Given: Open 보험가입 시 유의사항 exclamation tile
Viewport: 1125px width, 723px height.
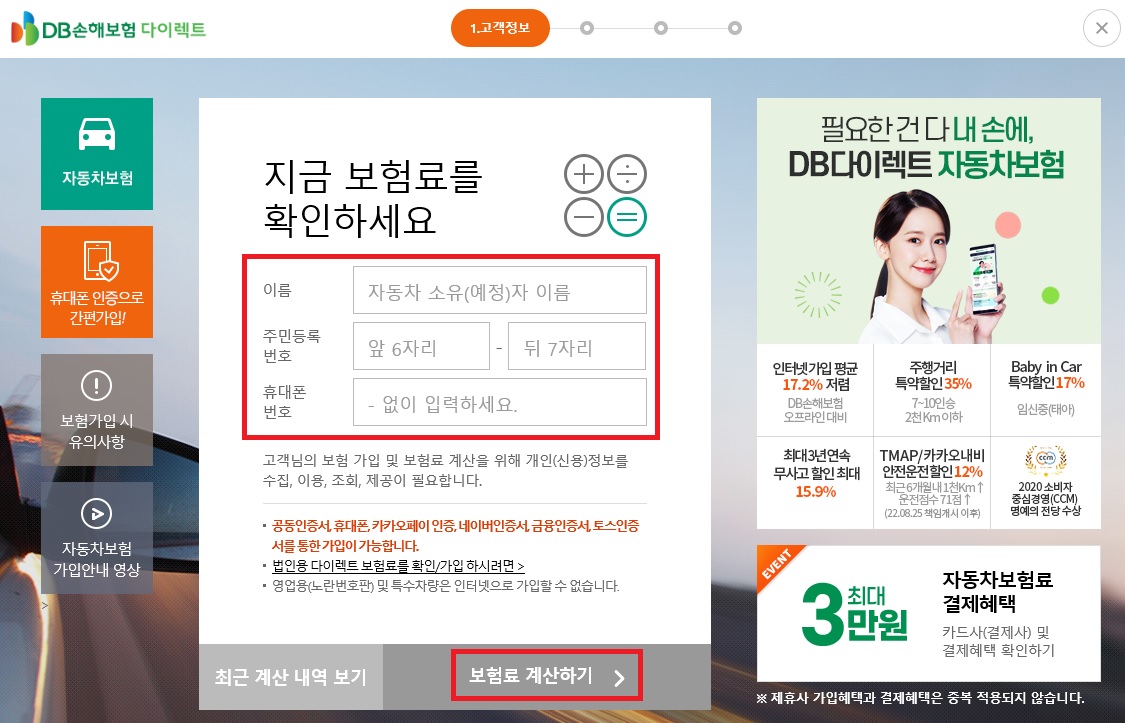Looking at the screenshot, I should click(97, 410).
